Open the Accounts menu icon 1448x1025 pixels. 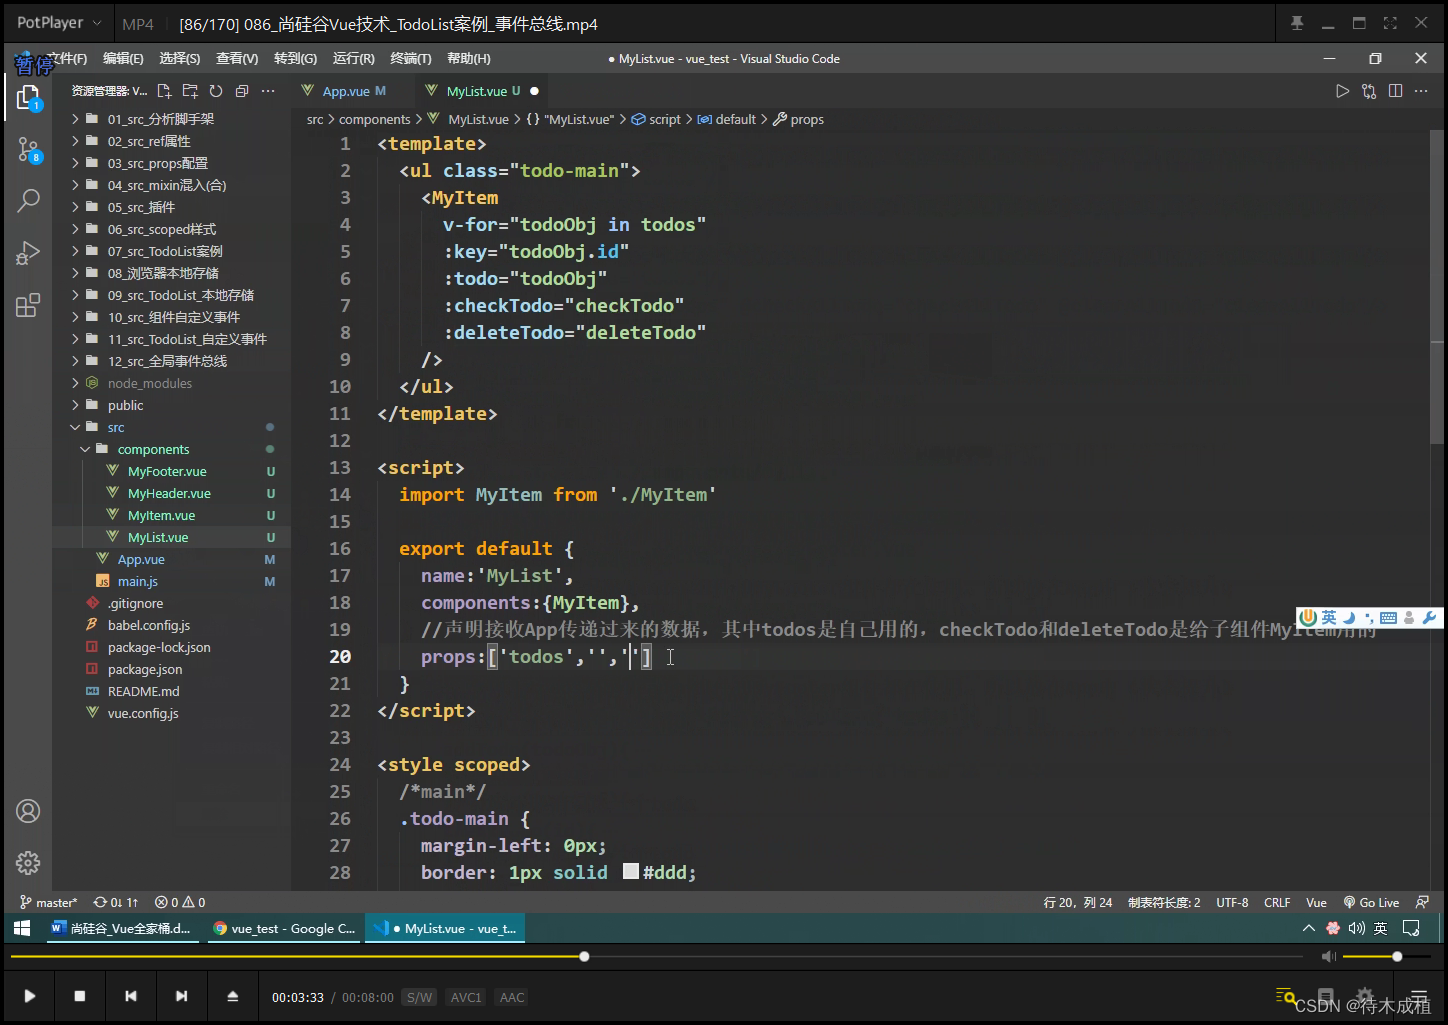[28, 811]
